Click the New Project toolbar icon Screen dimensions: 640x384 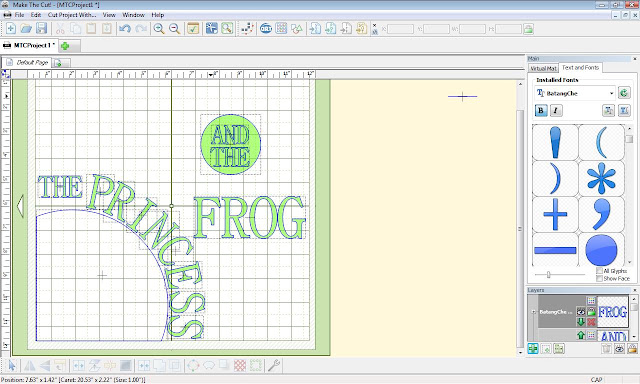coord(11,29)
